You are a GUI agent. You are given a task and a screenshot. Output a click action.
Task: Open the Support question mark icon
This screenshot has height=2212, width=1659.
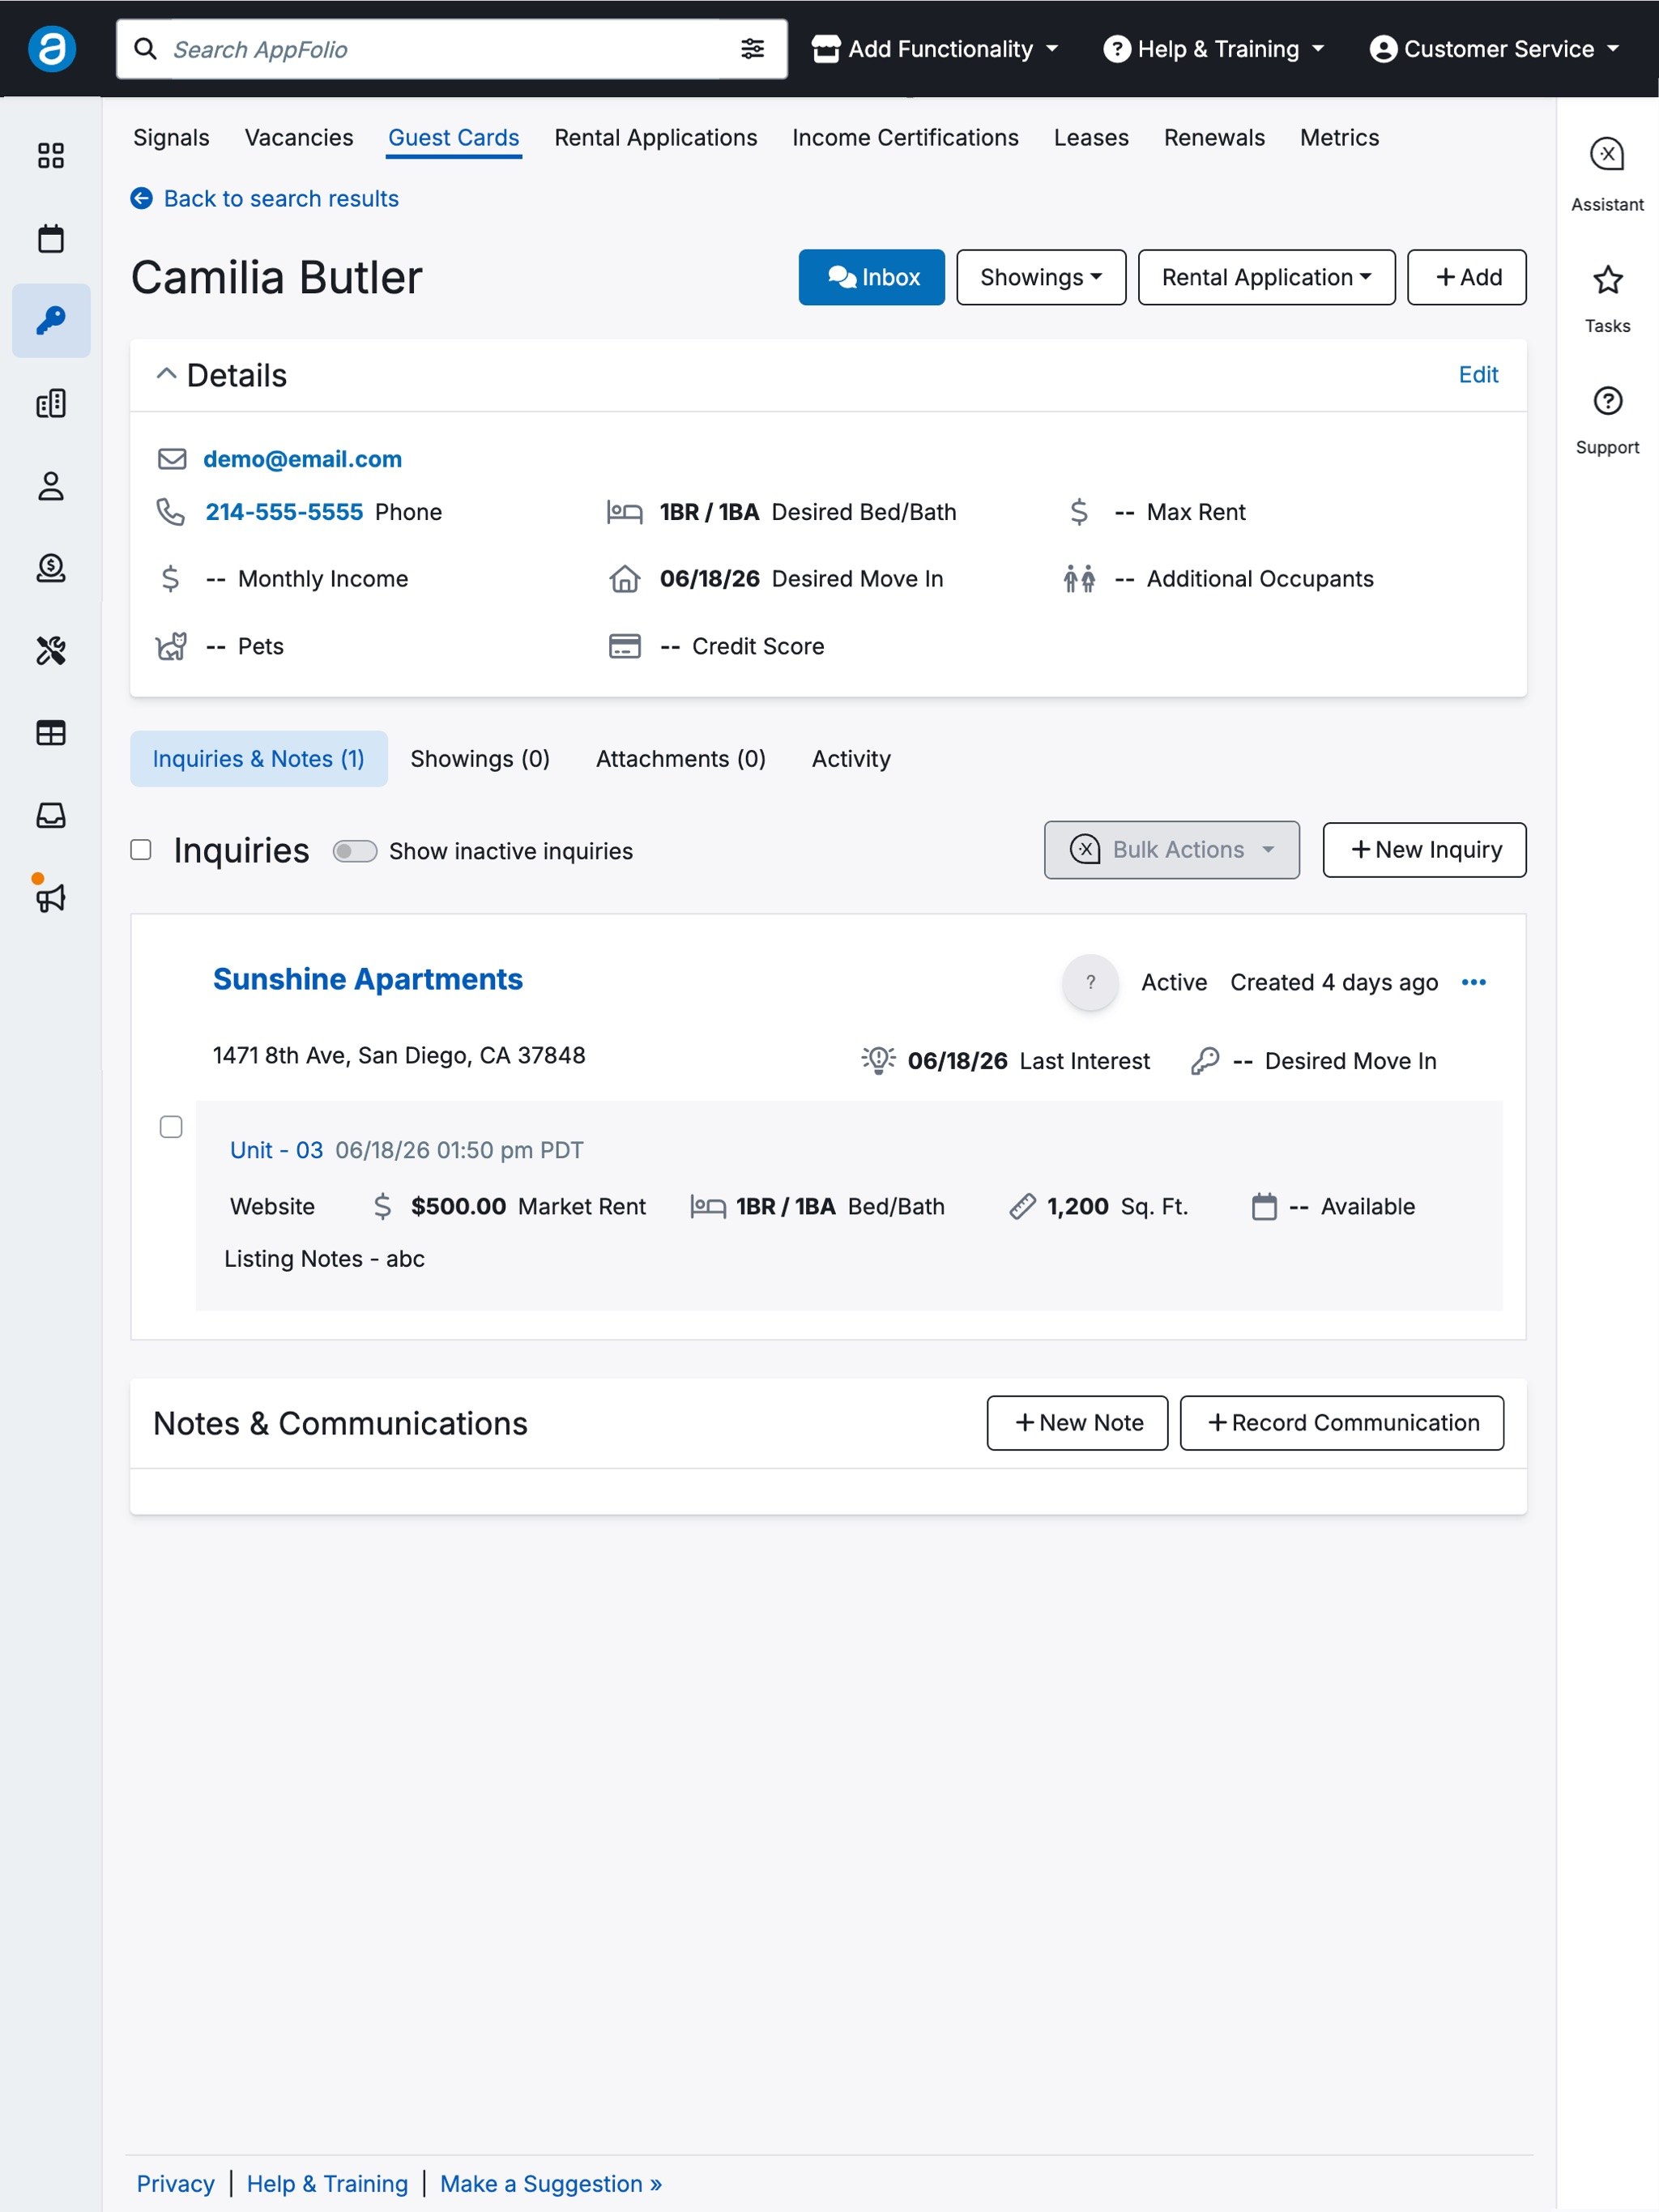pos(1607,401)
